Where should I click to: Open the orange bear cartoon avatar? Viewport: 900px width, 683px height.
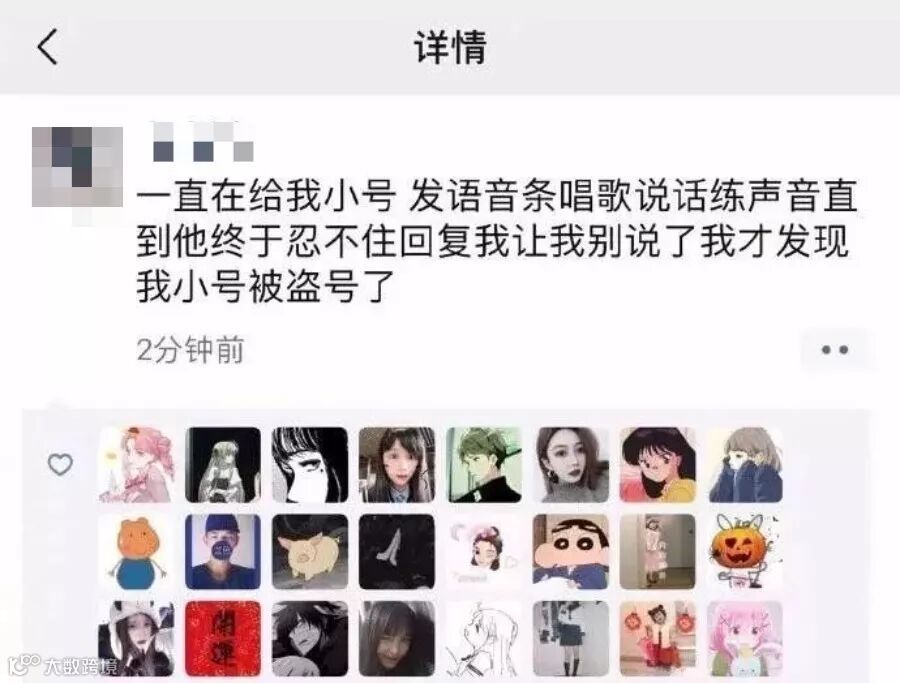(137, 552)
